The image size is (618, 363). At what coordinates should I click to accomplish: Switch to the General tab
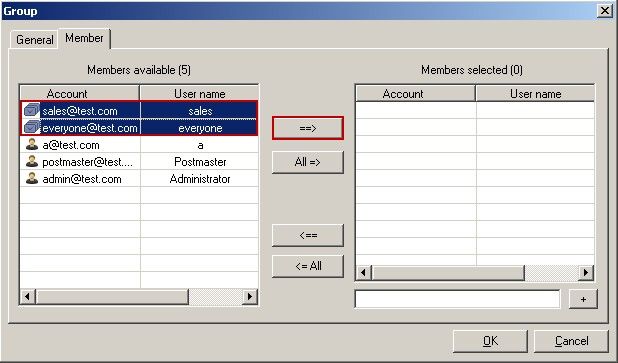[x=35, y=40]
